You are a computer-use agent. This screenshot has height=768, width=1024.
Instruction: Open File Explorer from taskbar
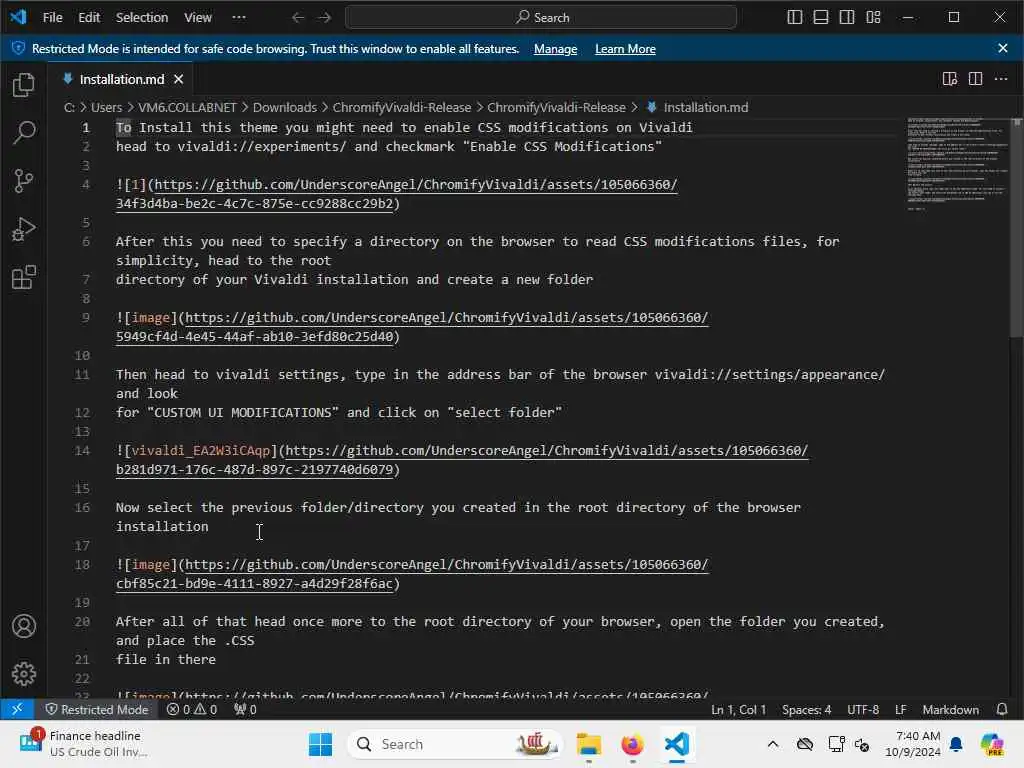click(x=588, y=744)
